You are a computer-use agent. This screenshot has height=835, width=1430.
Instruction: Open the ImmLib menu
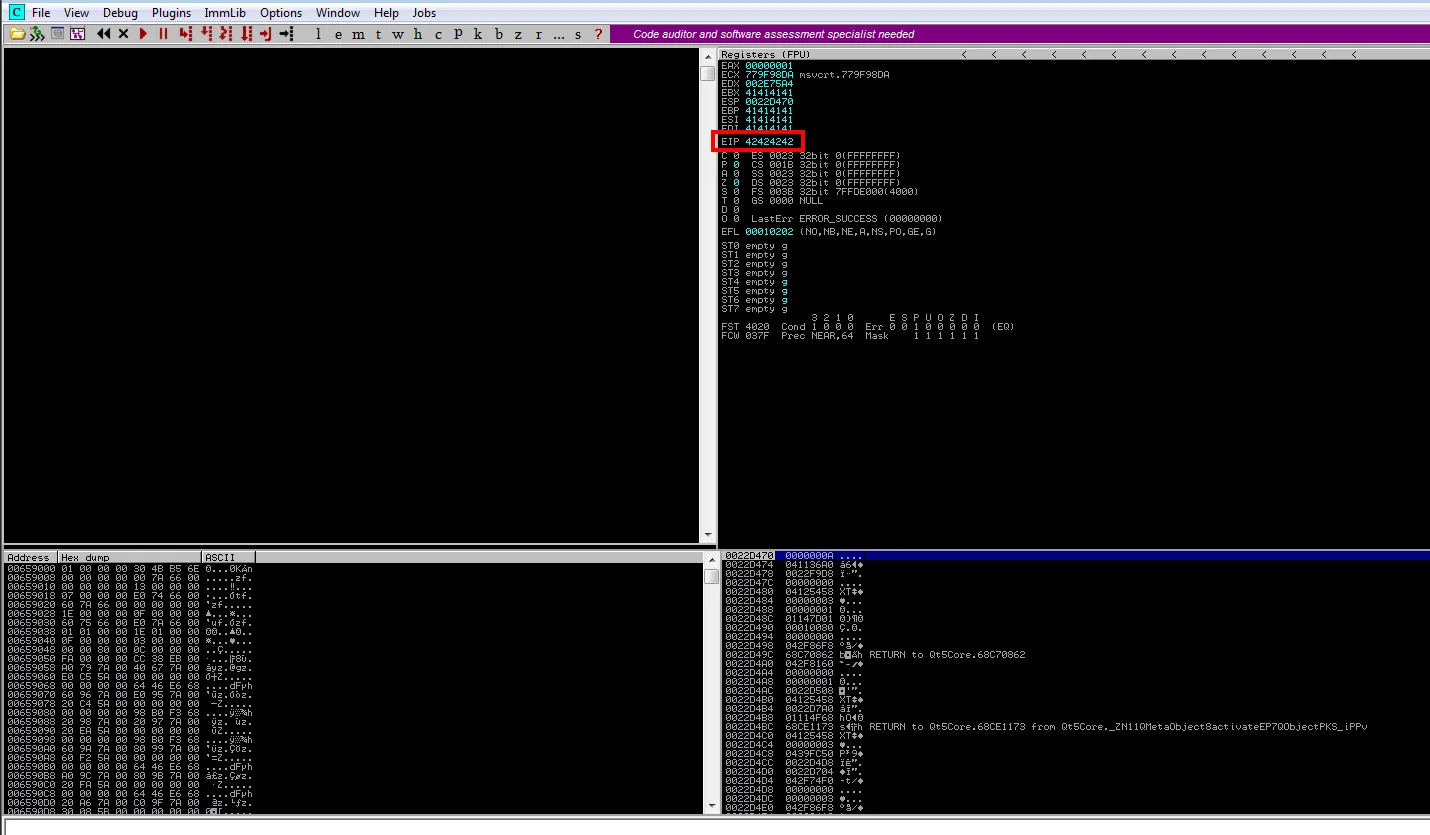tap(226, 13)
